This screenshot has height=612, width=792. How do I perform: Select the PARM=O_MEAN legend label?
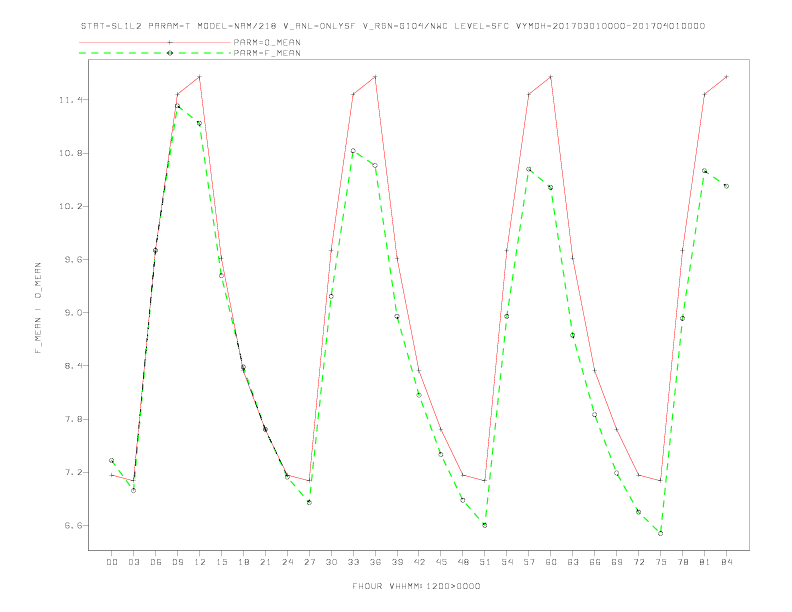click(x=267, y=42)
